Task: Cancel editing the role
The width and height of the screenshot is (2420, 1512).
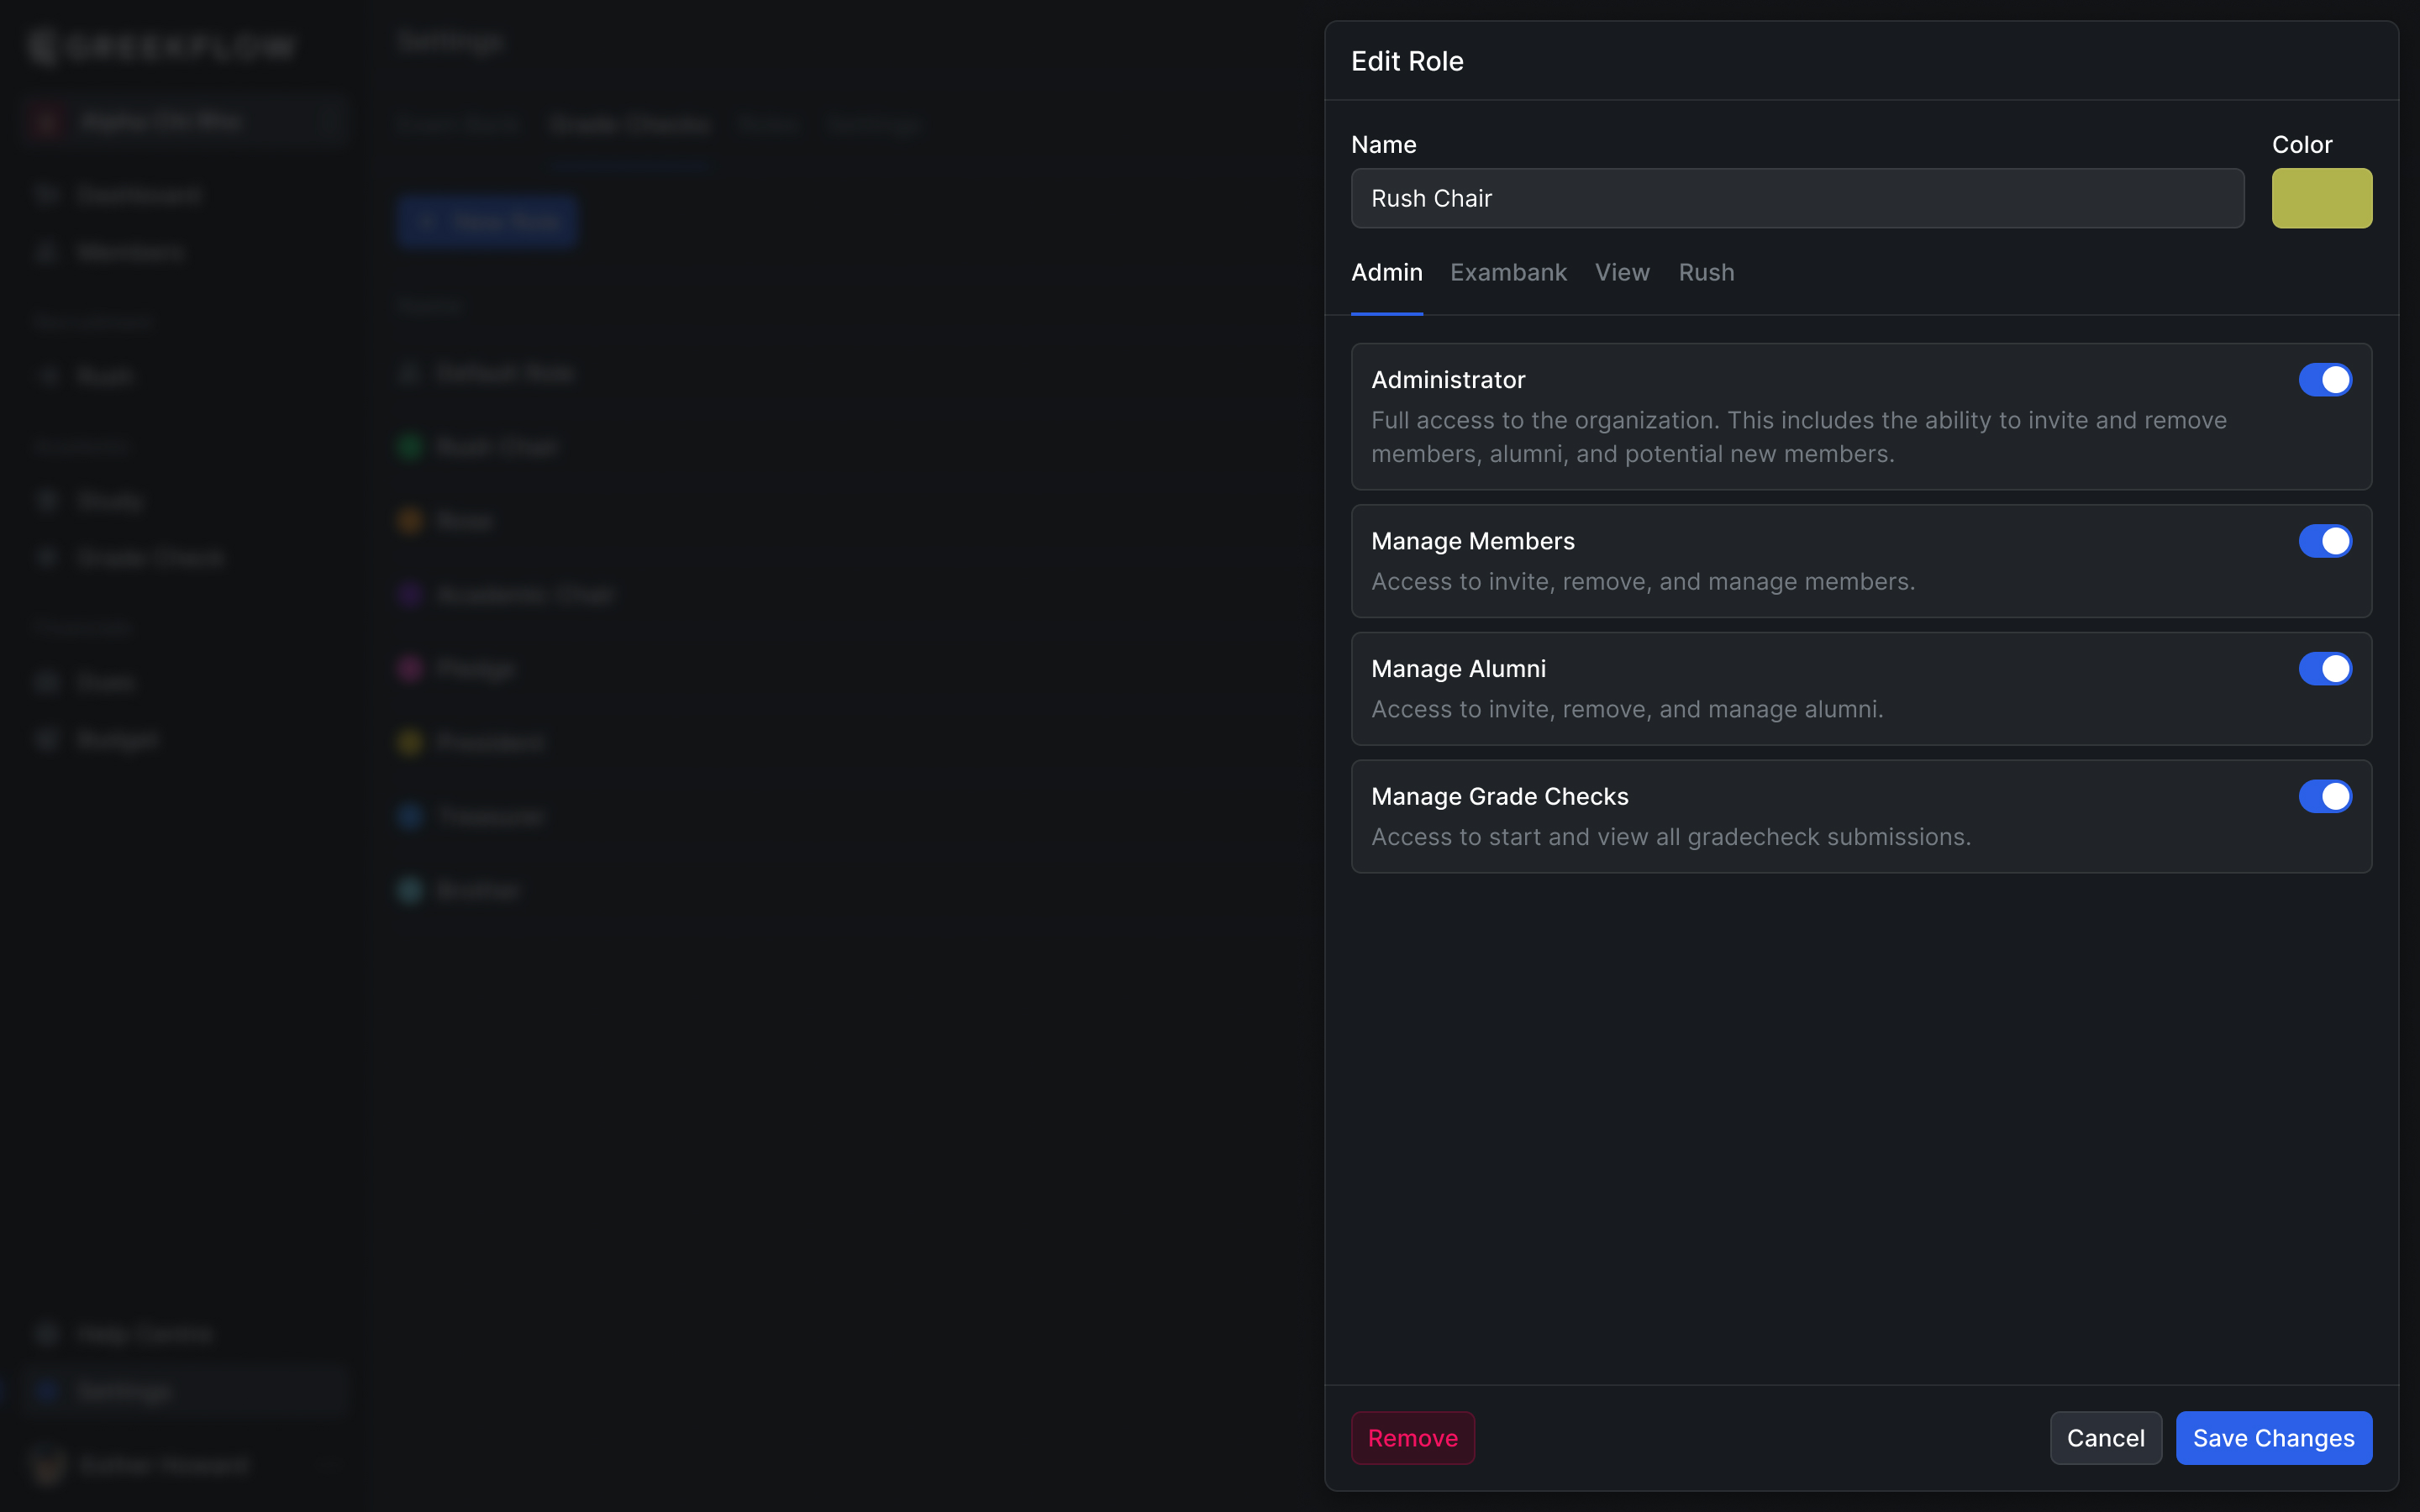Action: [2106, 1438]
